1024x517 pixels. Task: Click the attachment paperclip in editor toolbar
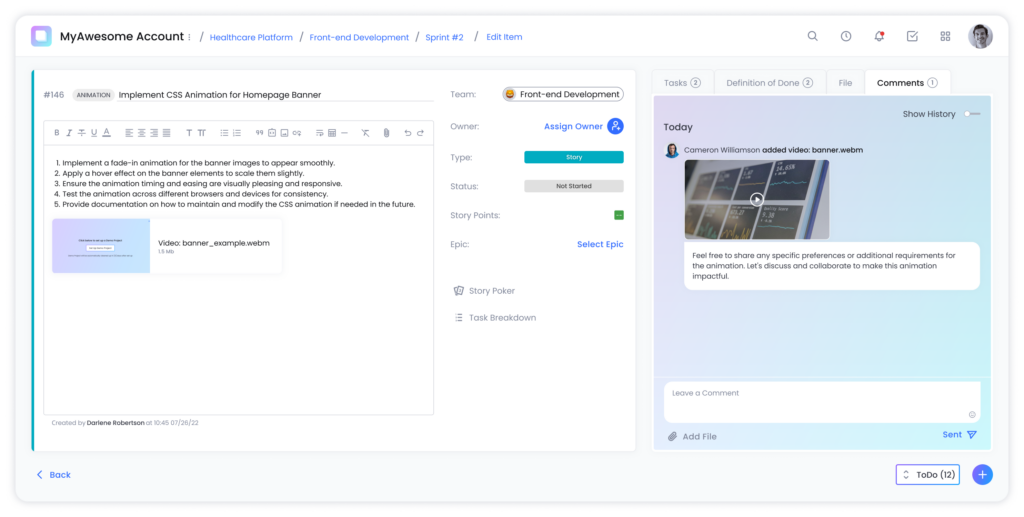tap(385, 132)
